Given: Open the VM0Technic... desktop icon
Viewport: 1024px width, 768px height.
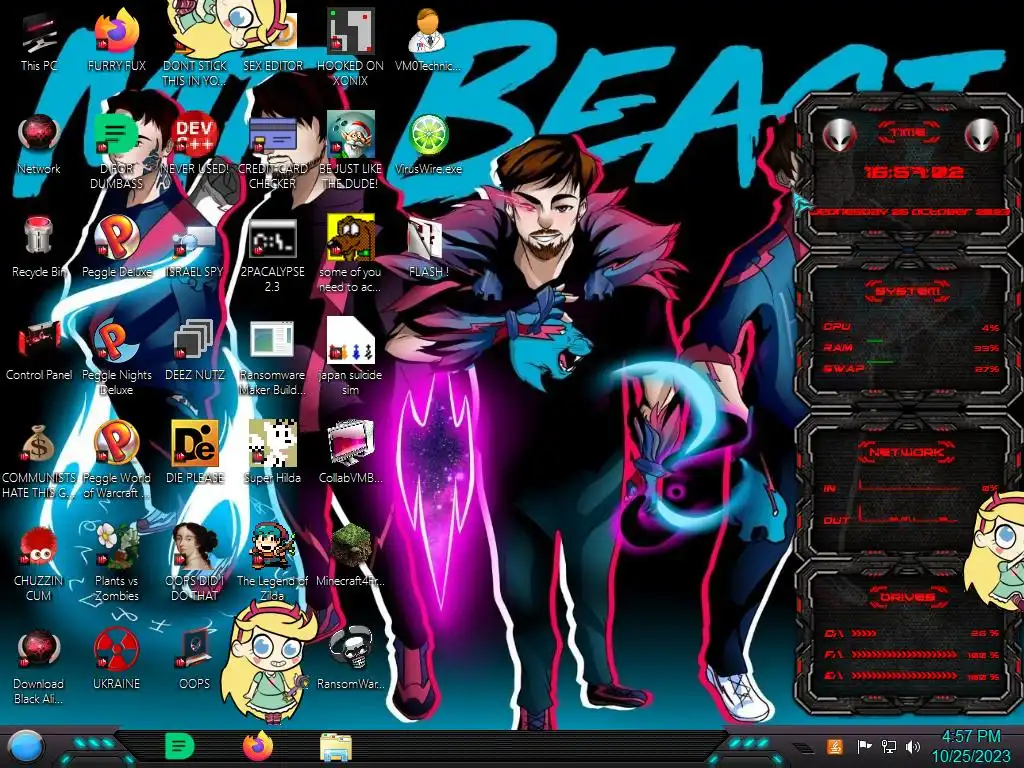Looking at the screenshot, I should pyautogui.click(x=428, y=40).
